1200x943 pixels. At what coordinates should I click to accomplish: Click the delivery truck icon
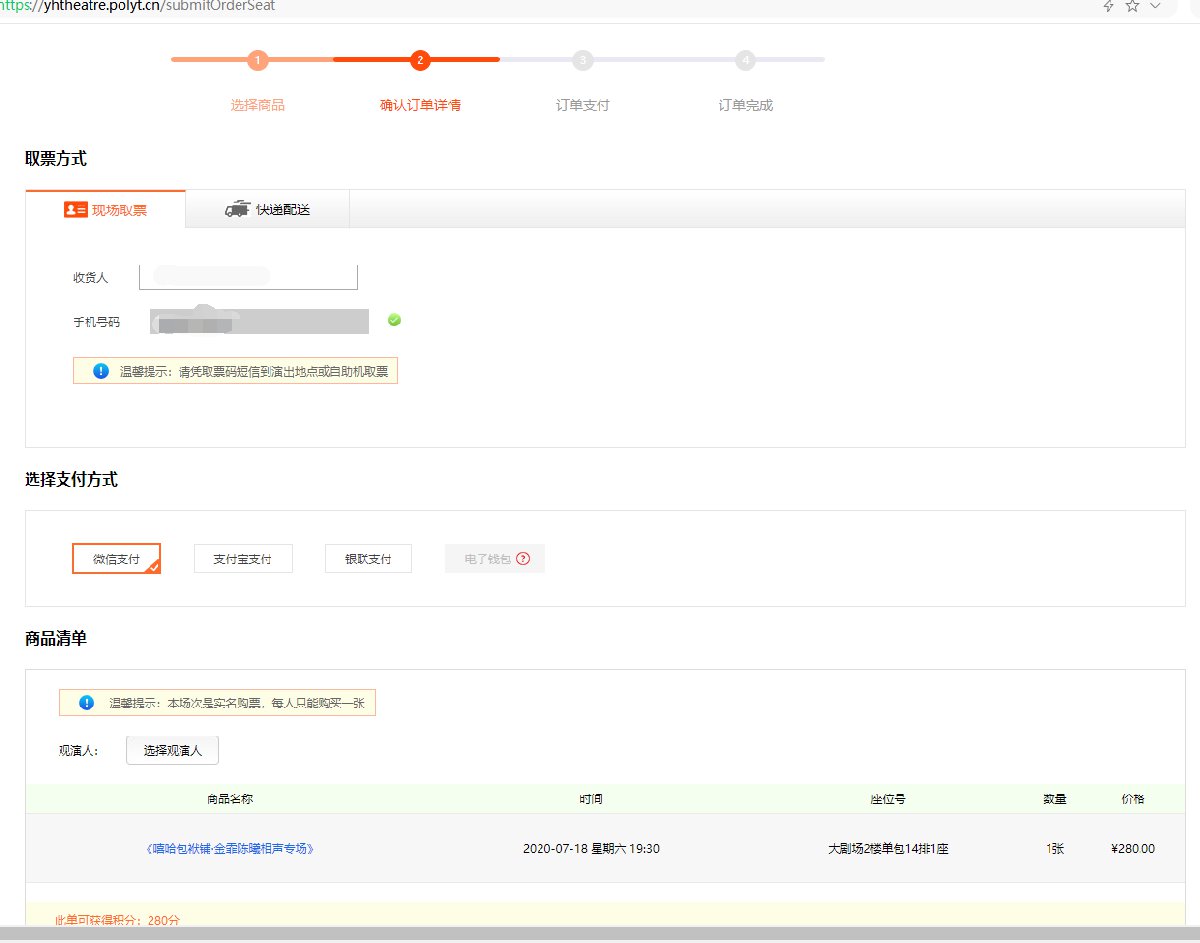point(237,209)
